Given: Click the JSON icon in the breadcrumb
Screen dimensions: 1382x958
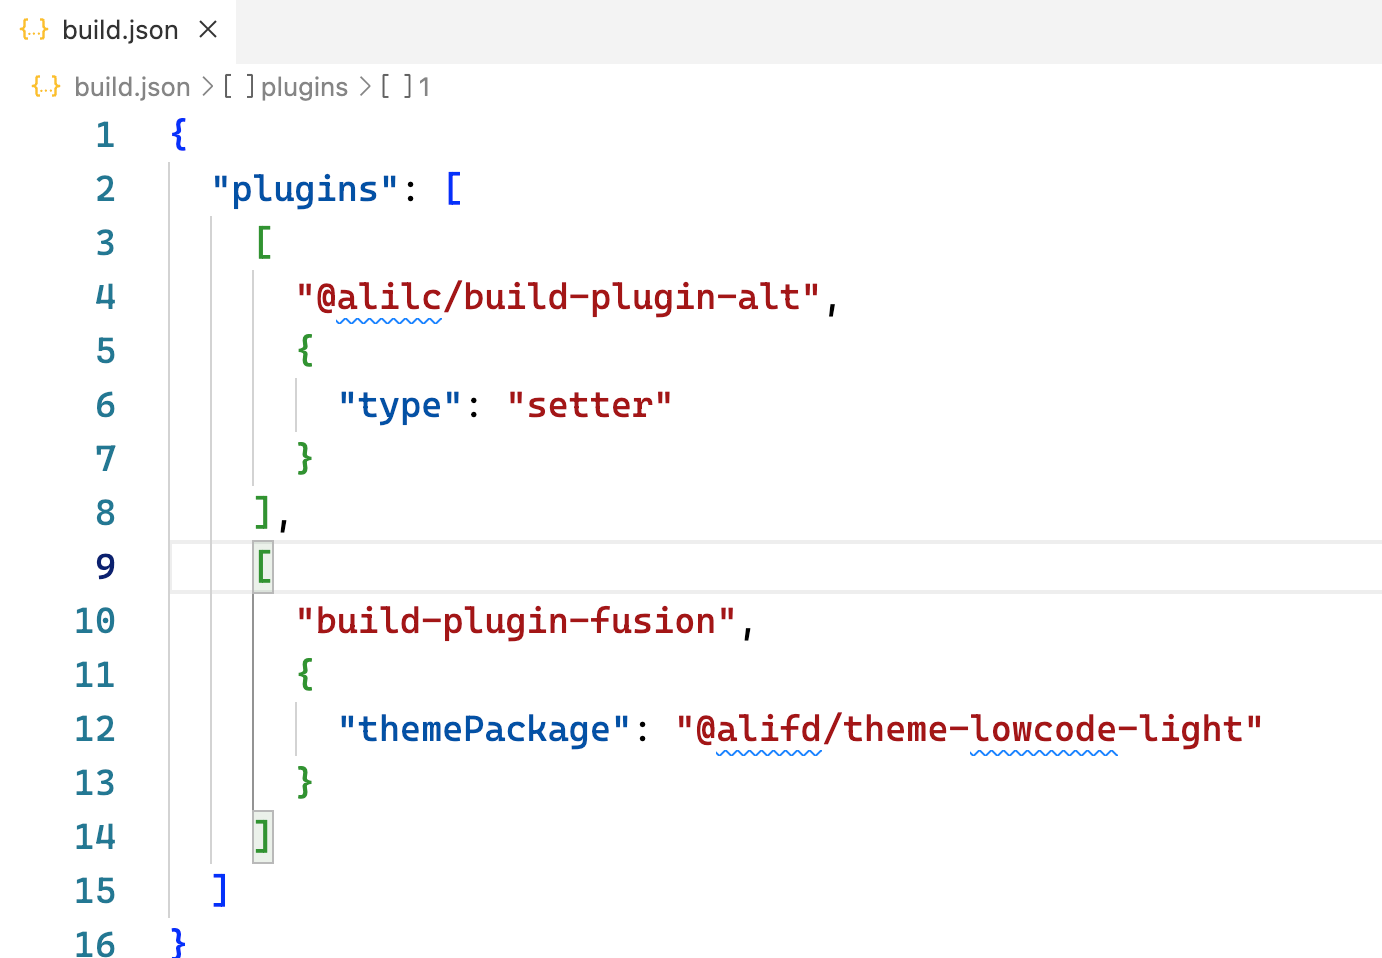Looking at the screenshot, I should tap(46, 87).
